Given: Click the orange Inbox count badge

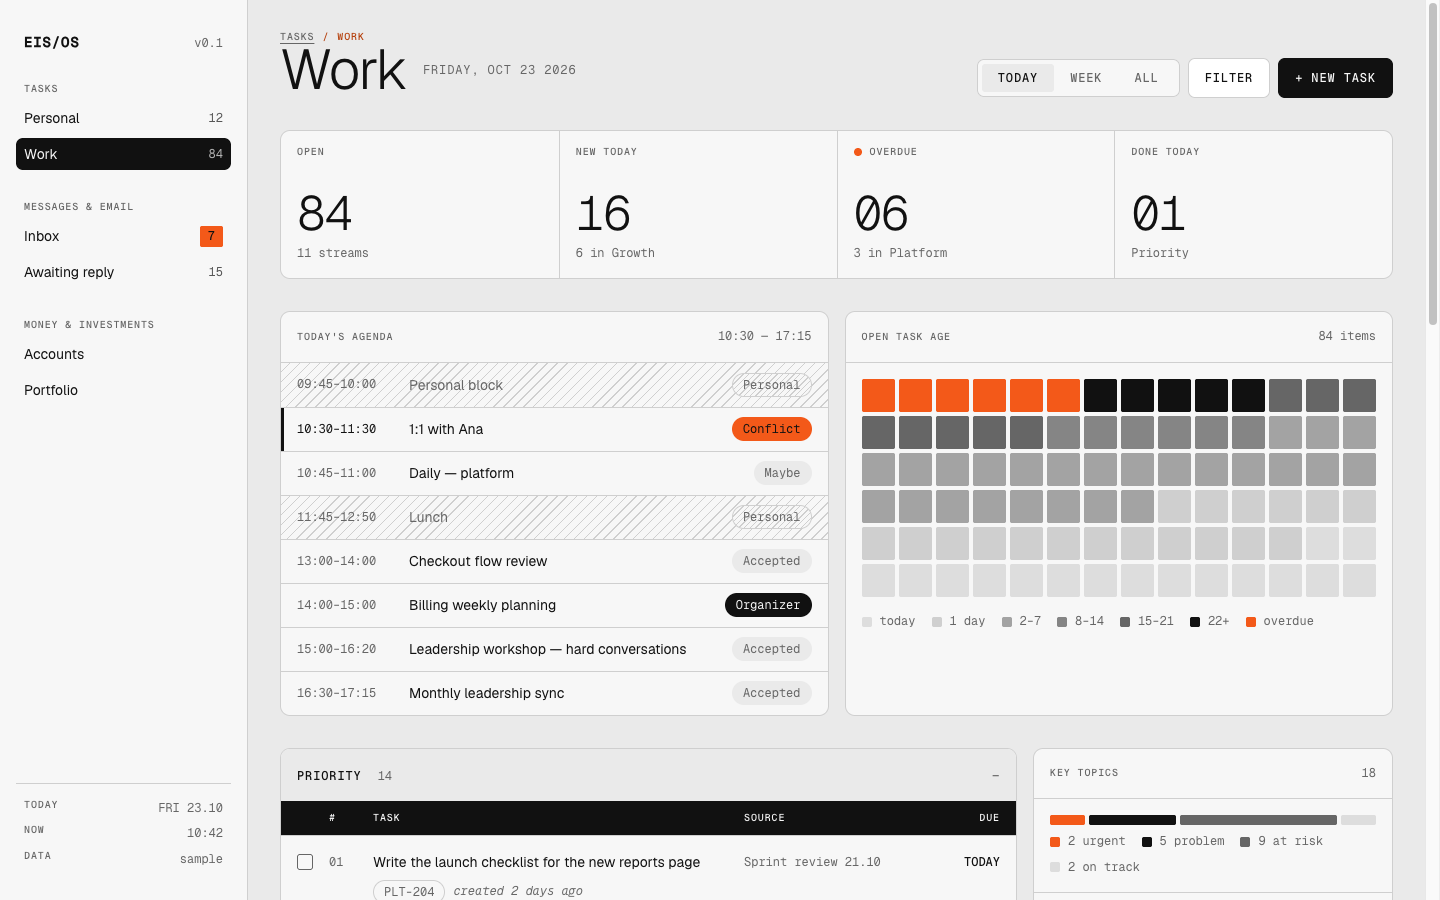Looking at the screenshot, I should pyautogui.click(x=211, y=236).
